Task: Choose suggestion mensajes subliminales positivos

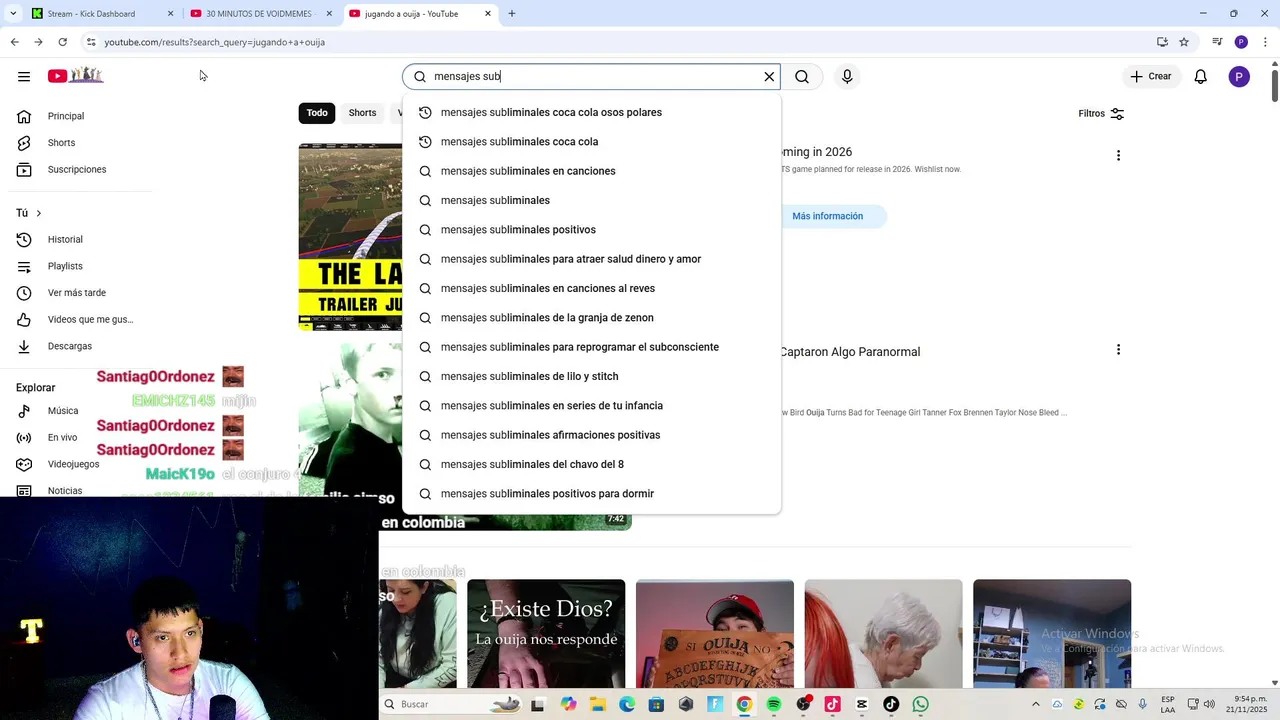Action: pos(591,230)
